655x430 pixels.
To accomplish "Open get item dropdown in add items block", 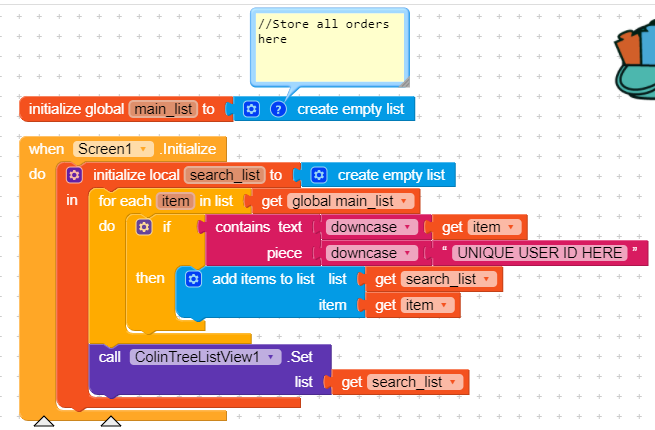I will coord(444,305).
